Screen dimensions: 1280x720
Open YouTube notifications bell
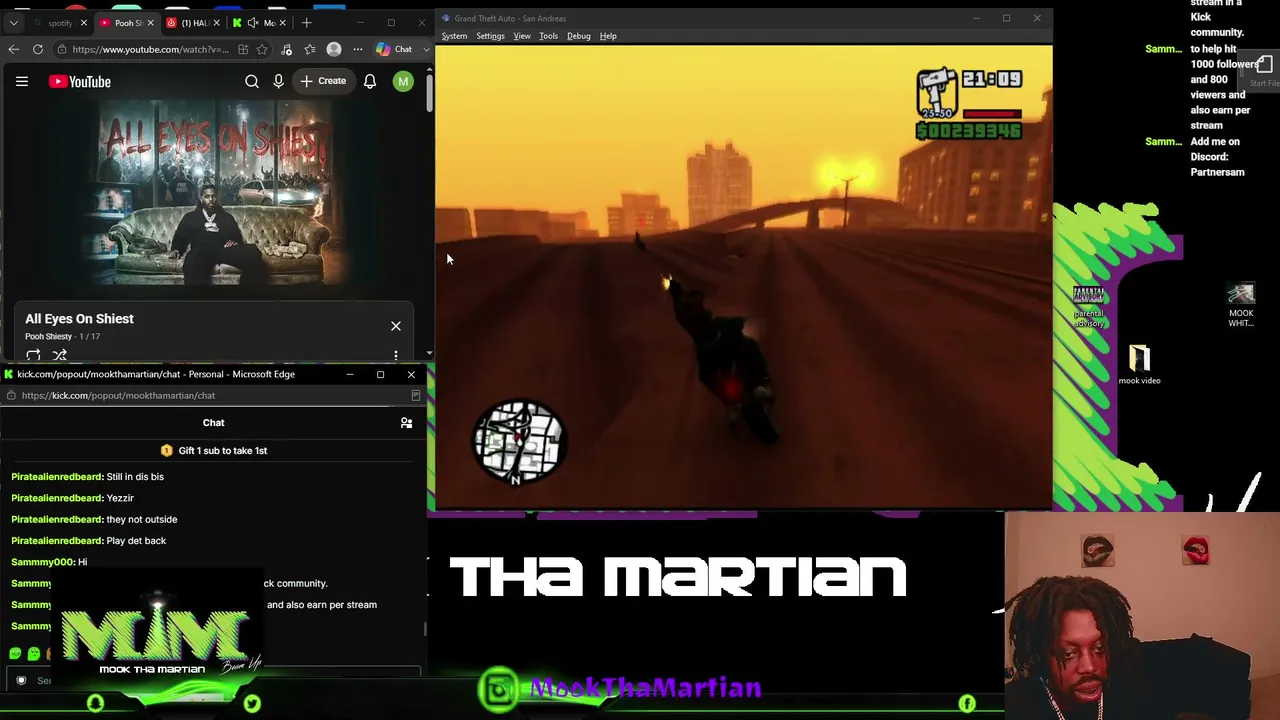[x=370, y=82]
